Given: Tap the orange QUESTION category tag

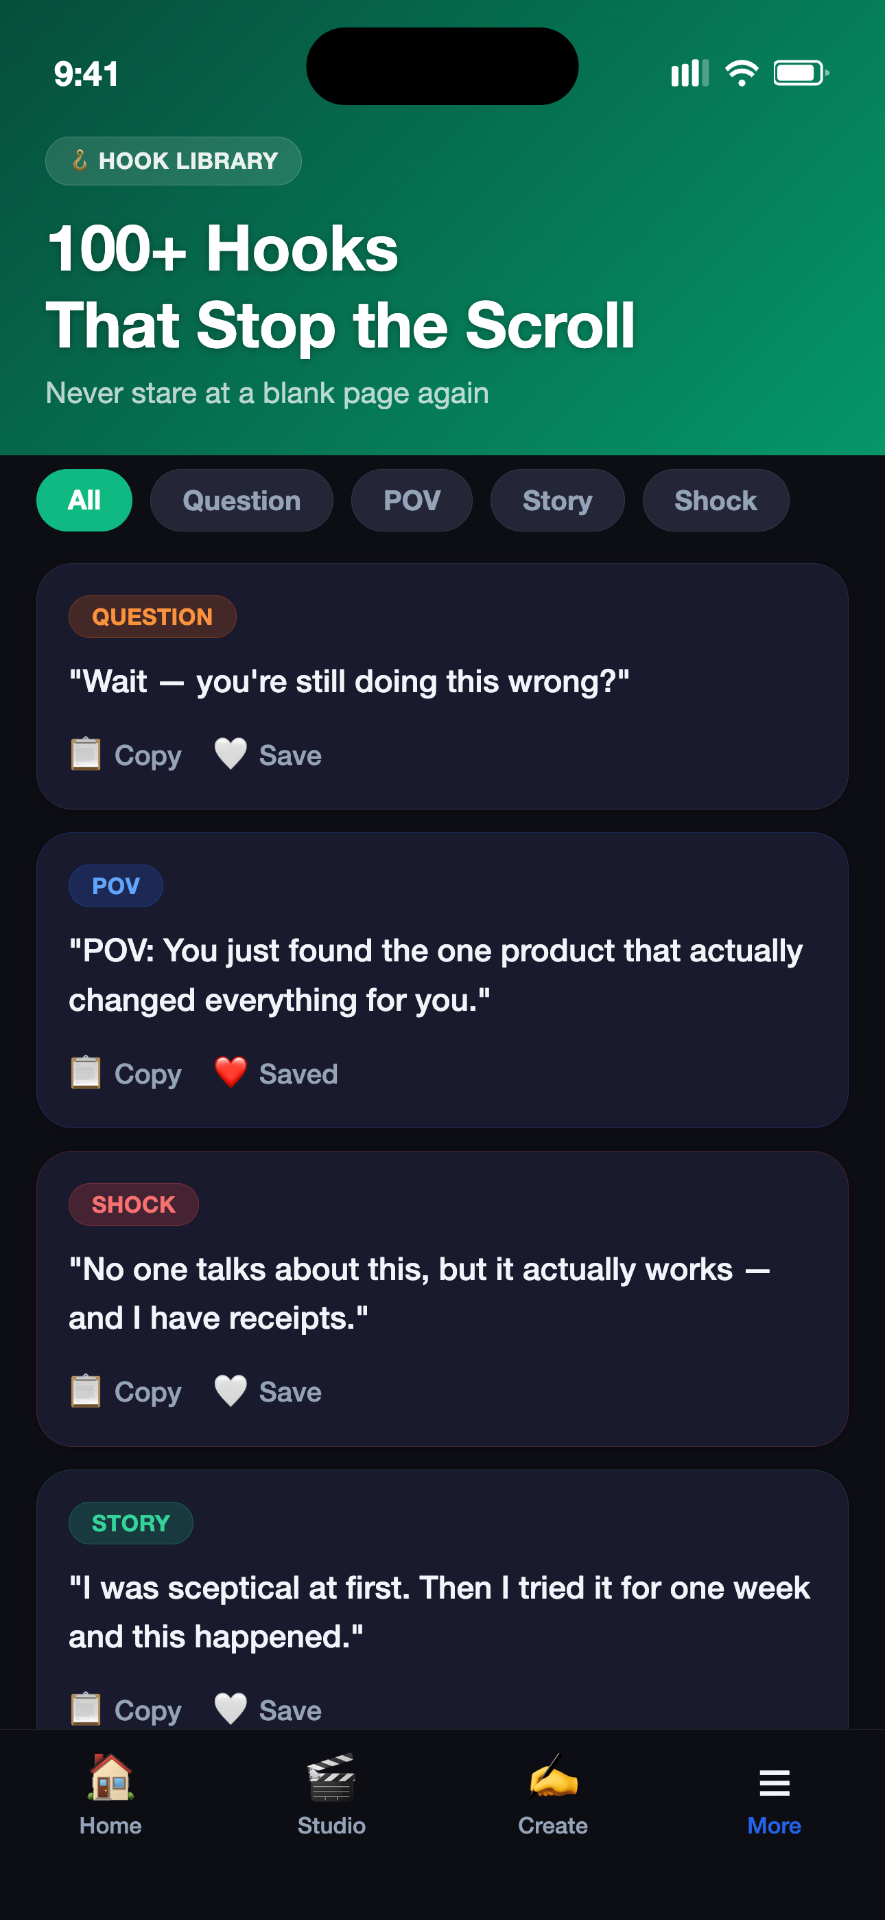Looking at the screenshot, I should (x=152, y=617).
